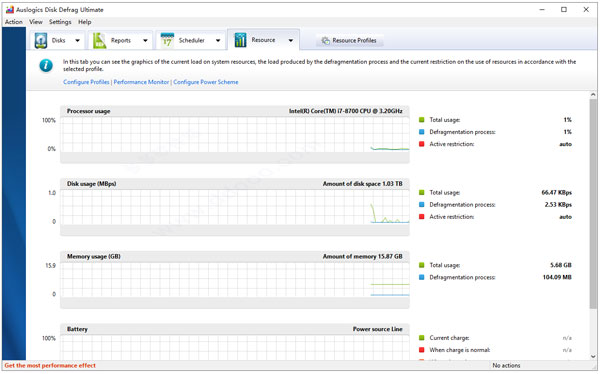The height and width of the screenshot is (374, 600).
Task: Click the 'No actions' status bar text
Action: coord(506,365)
